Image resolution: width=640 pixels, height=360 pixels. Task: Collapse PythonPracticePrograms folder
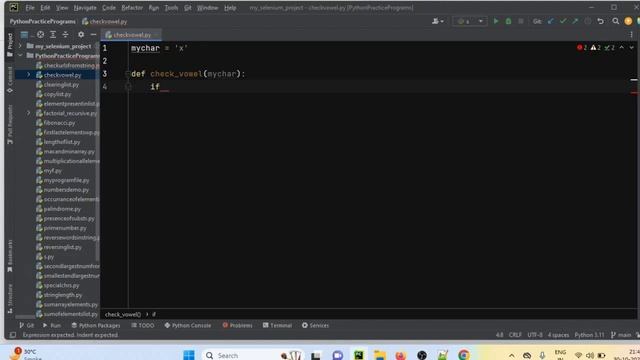20,56
